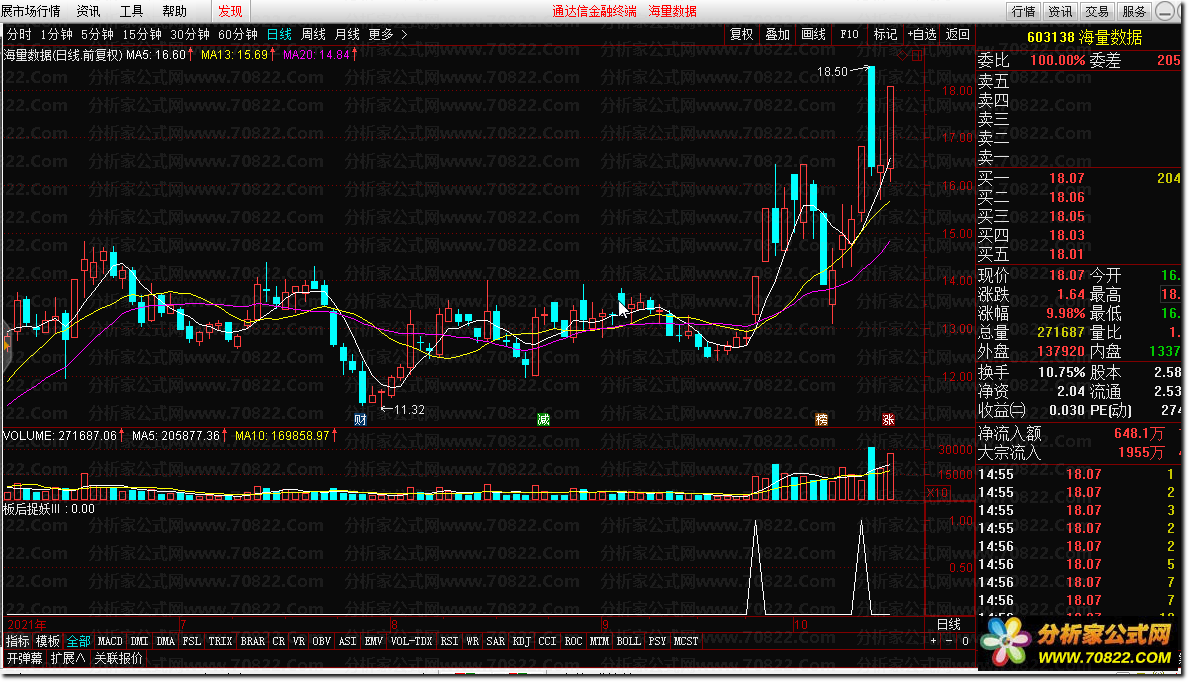Viewport: 1190px width, 682px height.
Task: Select the 15分钟 timeframe
Action: coord(142,34)
